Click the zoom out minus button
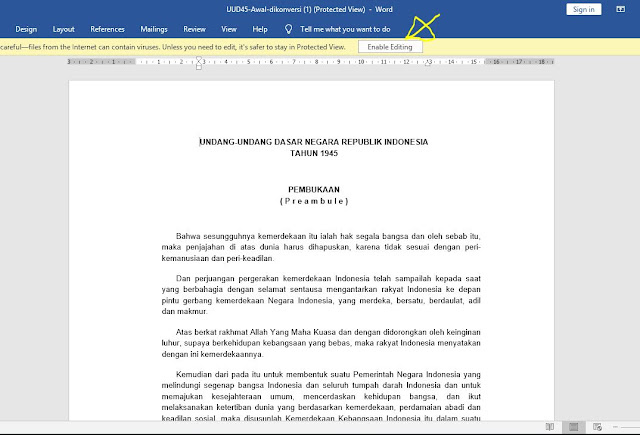This screenshot has height=435, width=640. [615, 427]
